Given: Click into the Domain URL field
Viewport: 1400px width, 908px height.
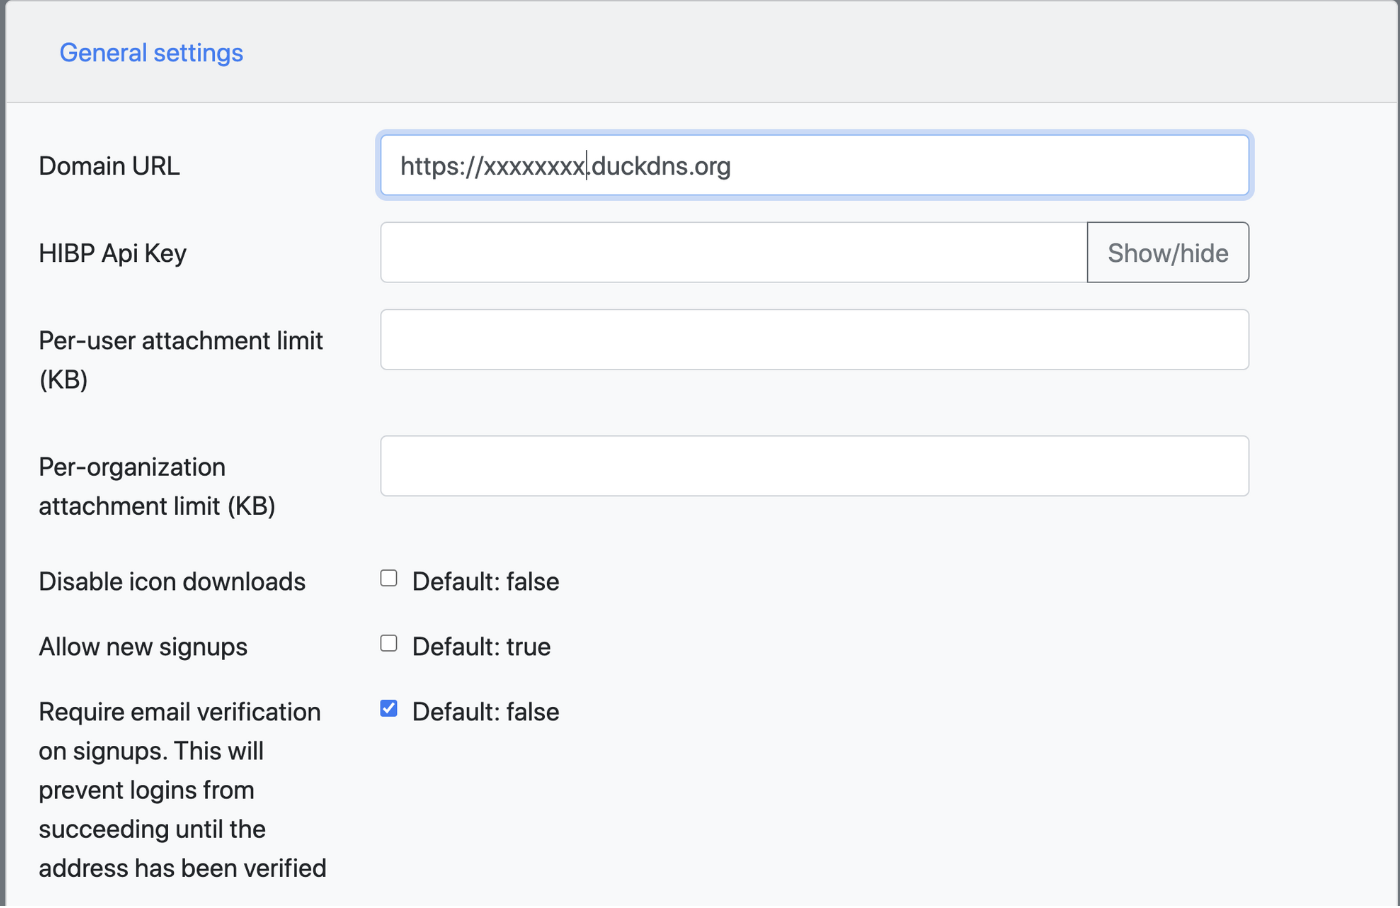Looking at the screenshot, I should tap(814, 166).
